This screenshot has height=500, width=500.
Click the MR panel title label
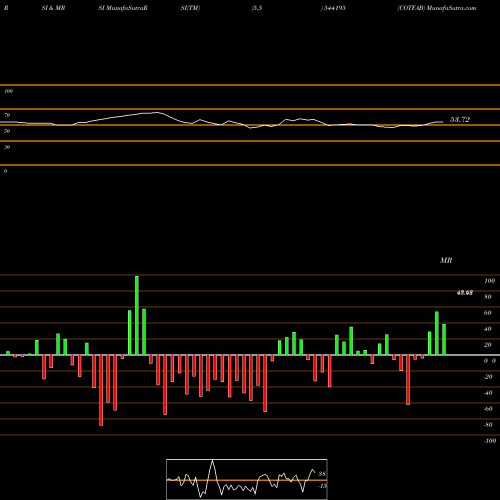coord(446,260)
